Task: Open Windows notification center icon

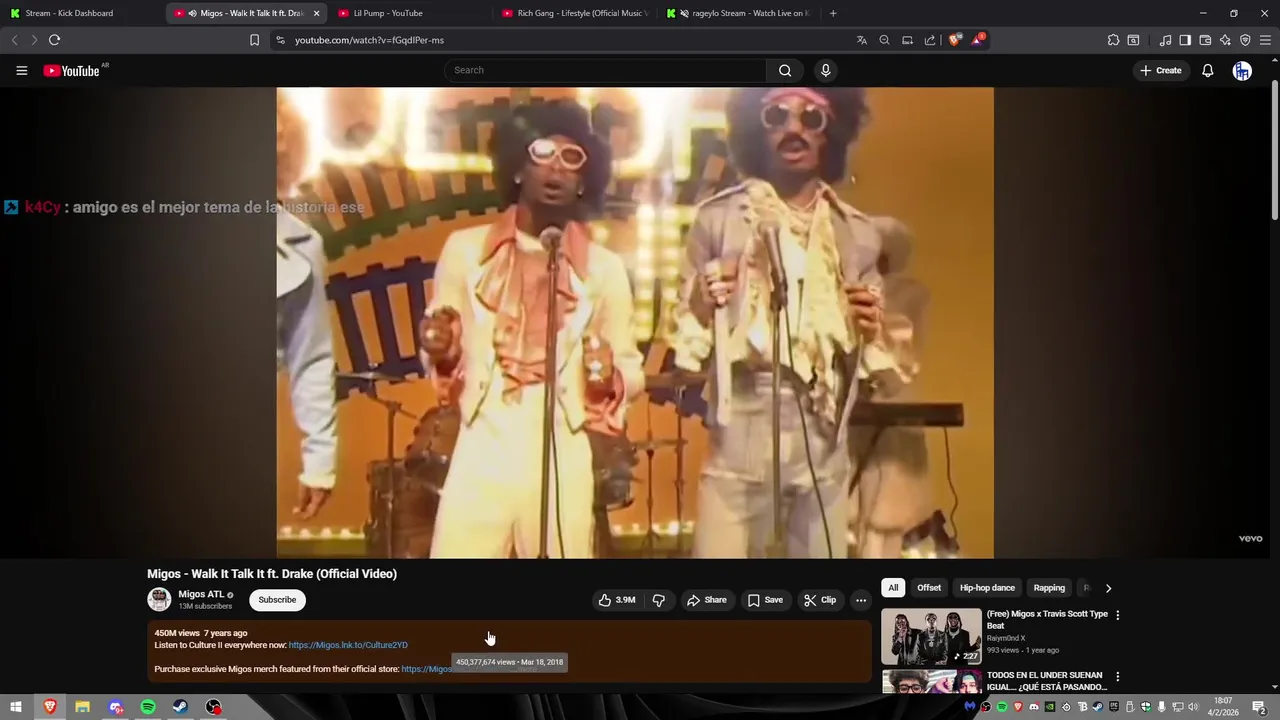Action: tap(1260, 707)
